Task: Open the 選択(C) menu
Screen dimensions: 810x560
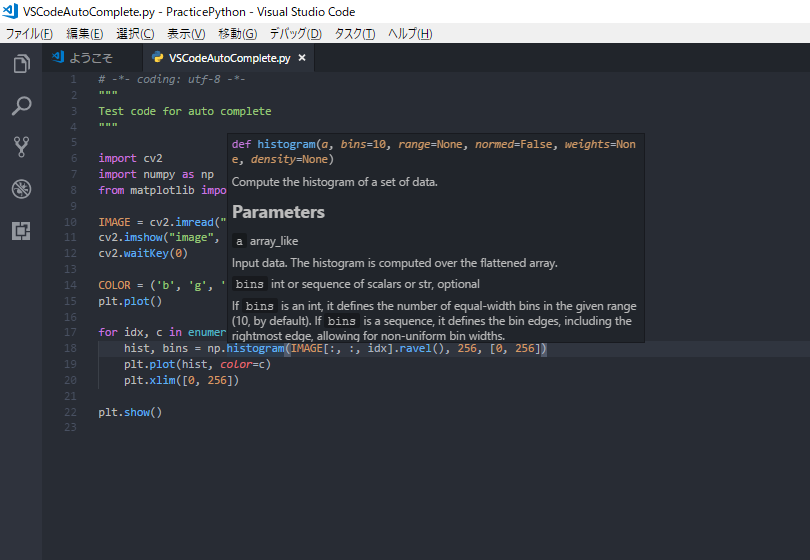Action: click(135, 34)
